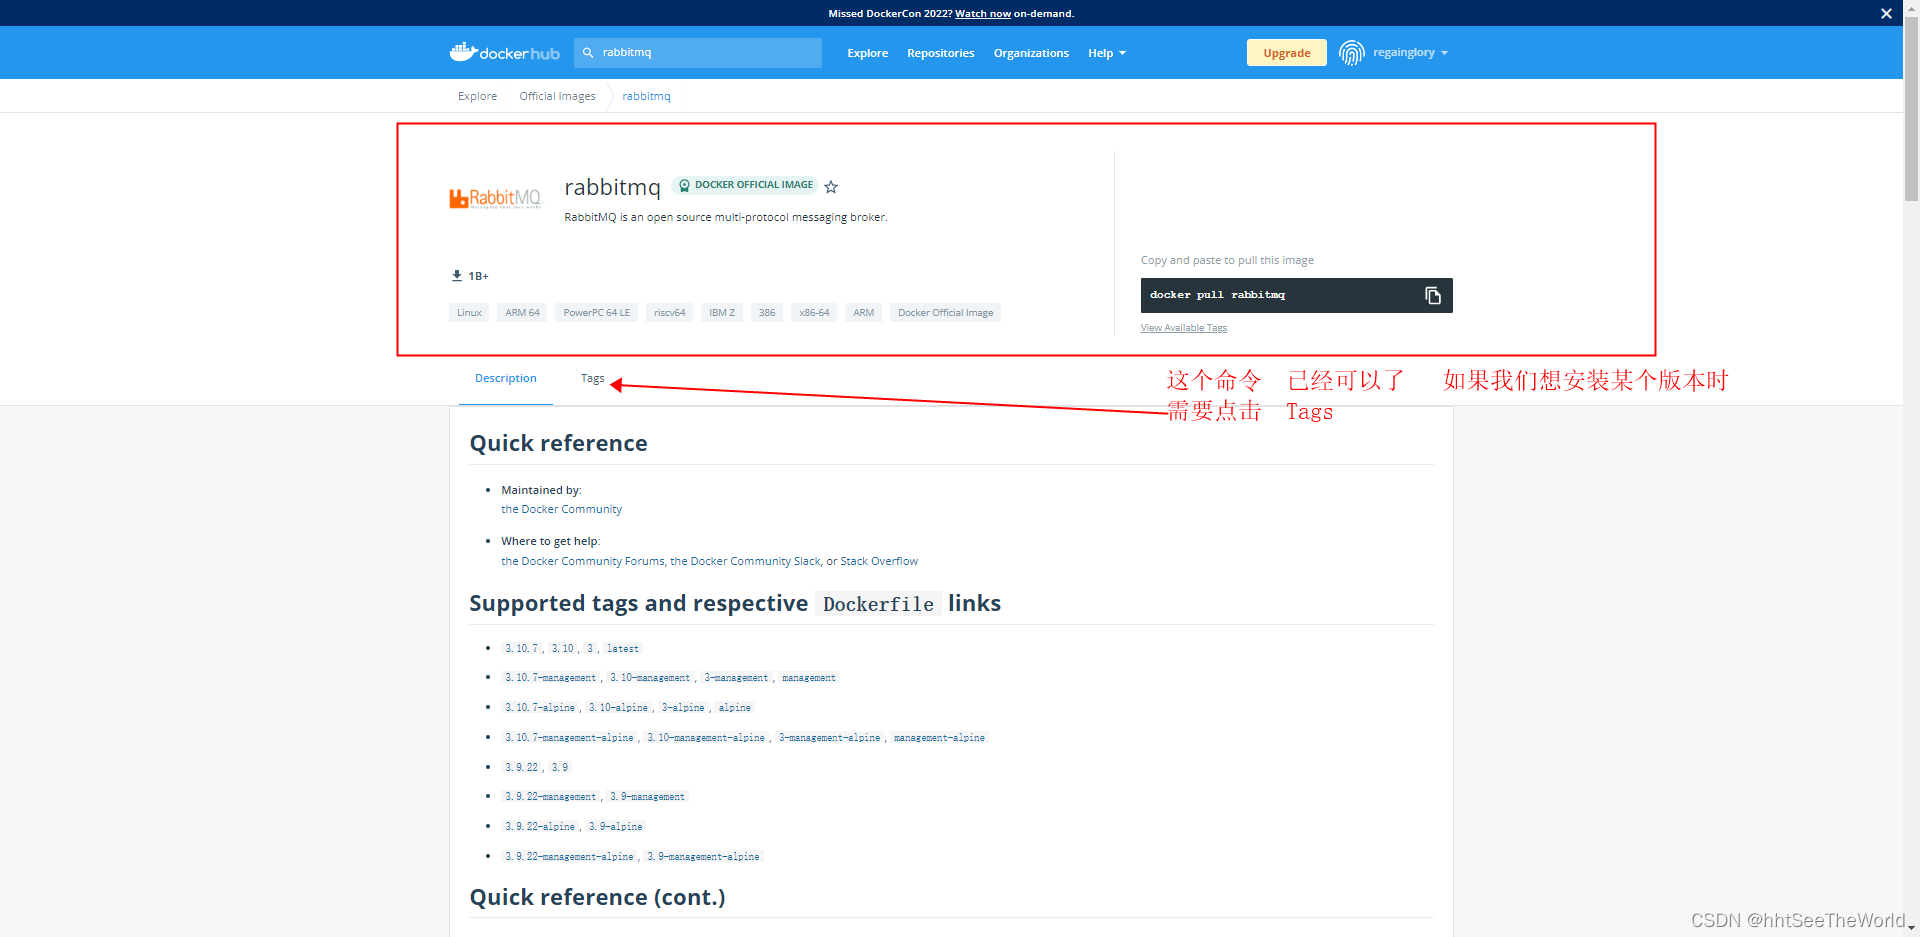Click the alpine tag link

(x=734, y=708)
